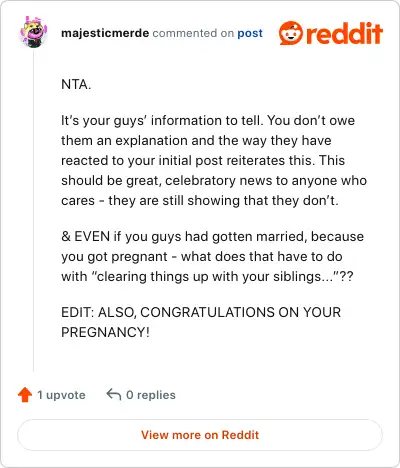
Task: Select the "1 upvote" count label
Action: click(61, 395)
